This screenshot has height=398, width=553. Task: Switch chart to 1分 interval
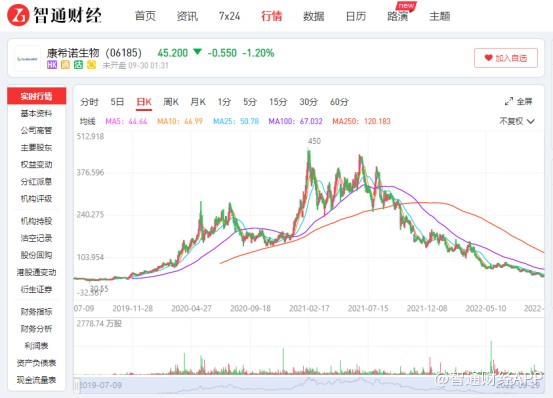click(x=224, y=102)
